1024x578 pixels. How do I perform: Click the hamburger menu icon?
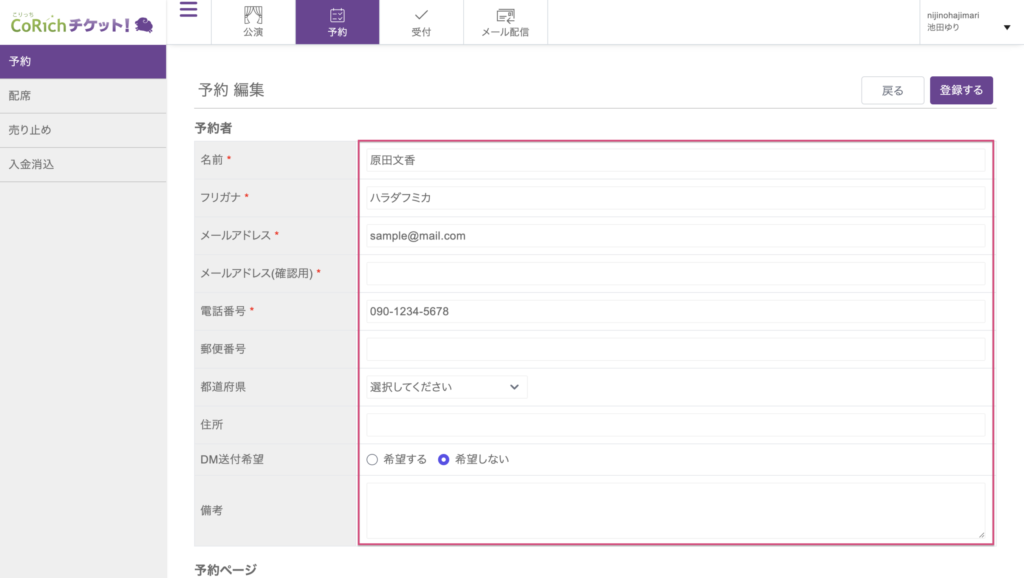pos(188,11)
